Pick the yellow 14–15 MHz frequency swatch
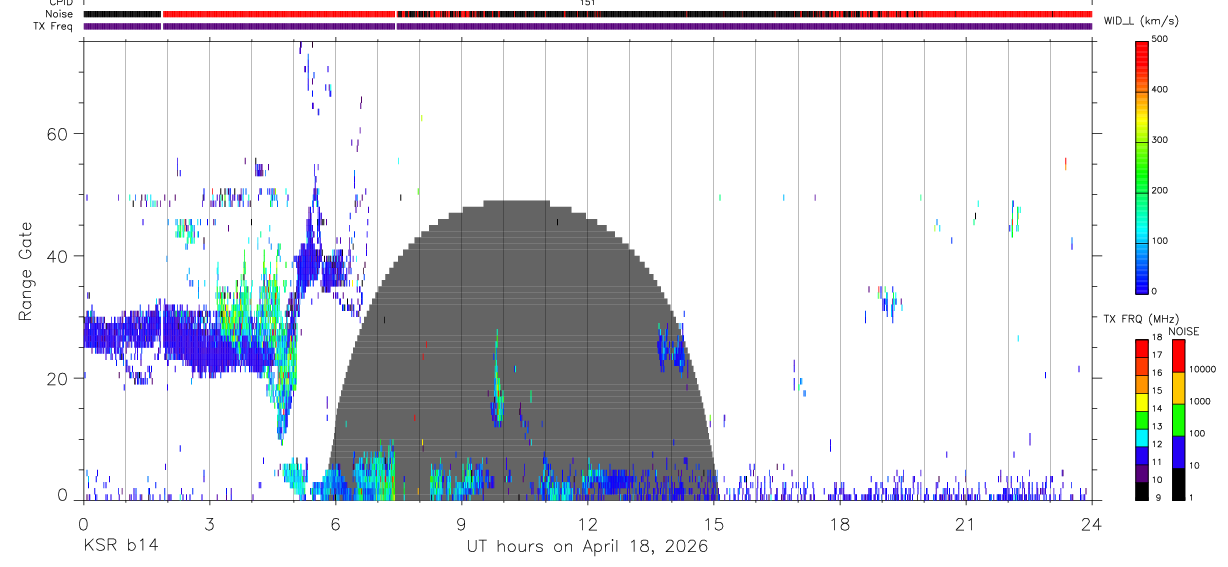The width and height of the screenshot is (1228, 567). pyautogui.click(x=1142, y=401)
